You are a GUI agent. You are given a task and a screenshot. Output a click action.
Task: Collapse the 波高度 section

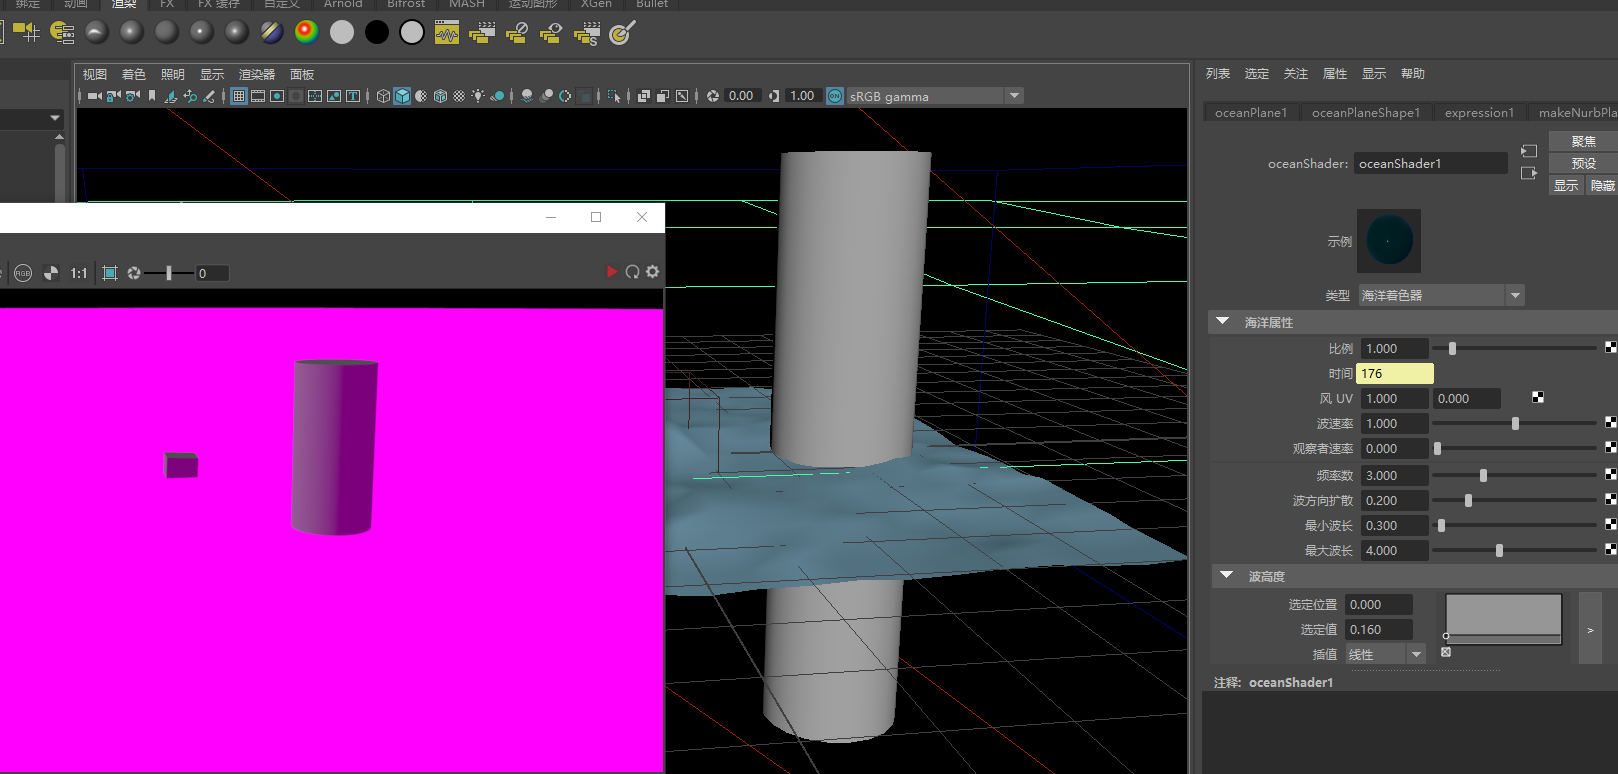click(x=1226, y=576)
